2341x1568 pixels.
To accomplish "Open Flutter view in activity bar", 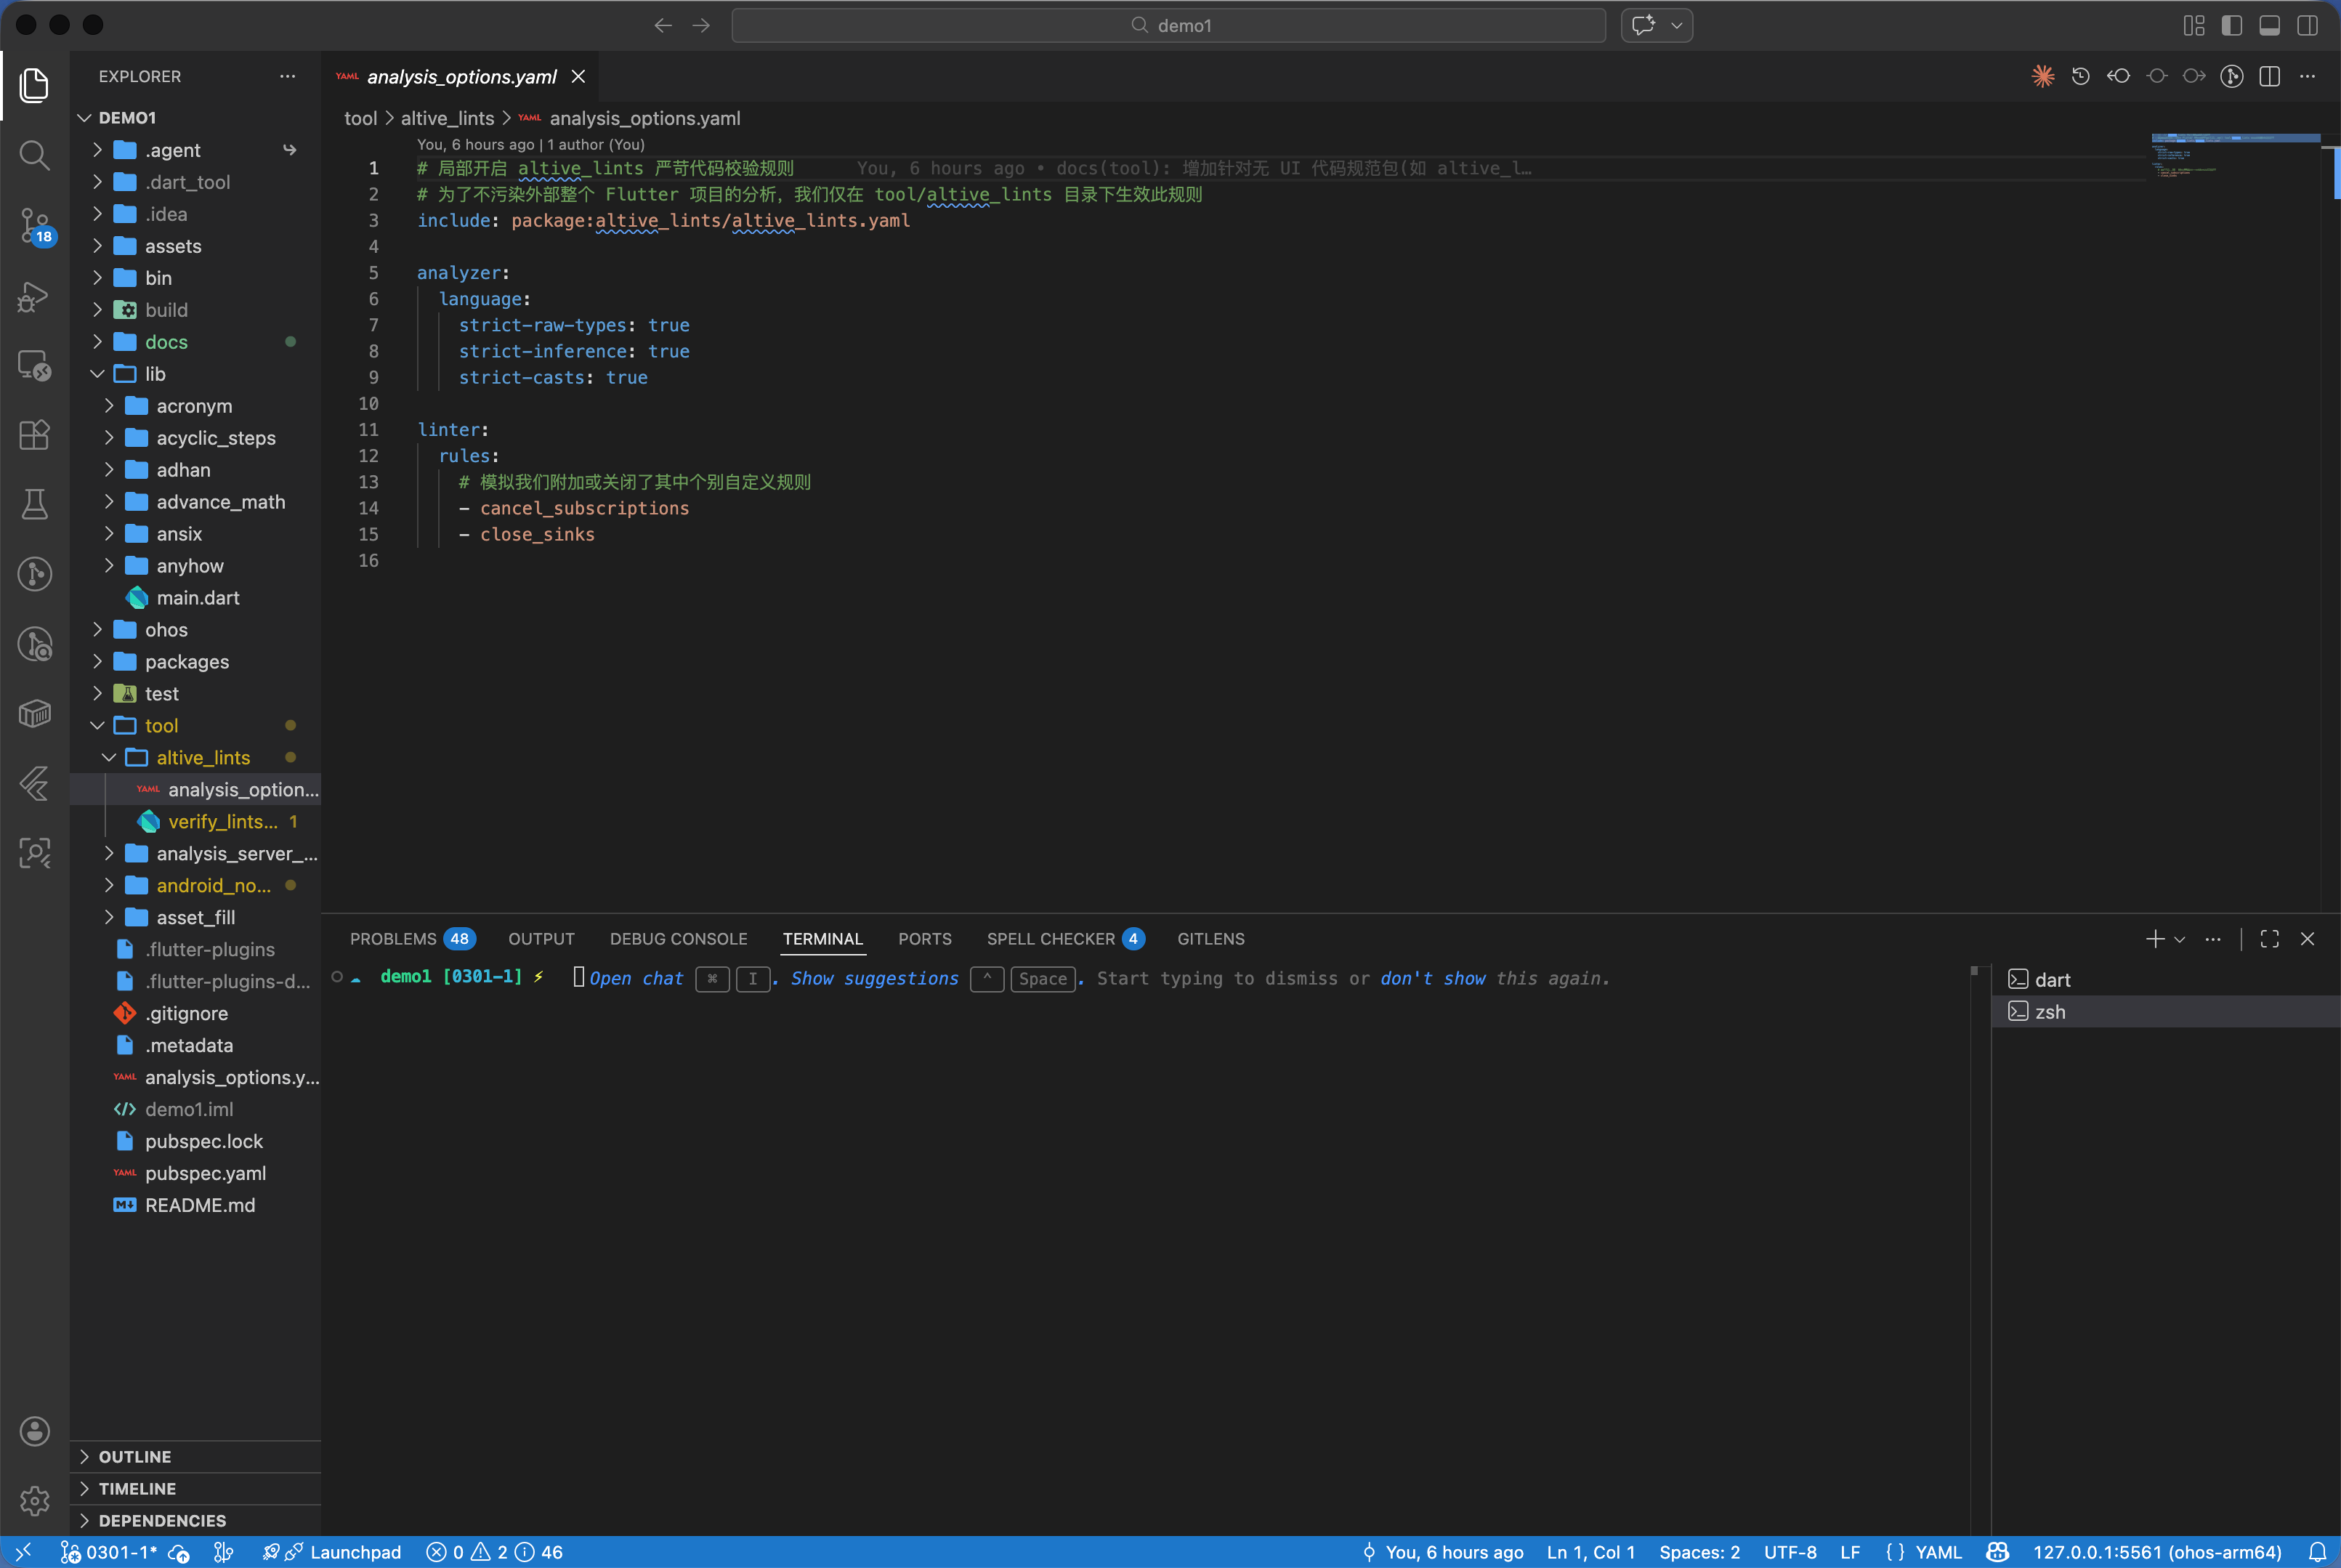I will (34, 783).
